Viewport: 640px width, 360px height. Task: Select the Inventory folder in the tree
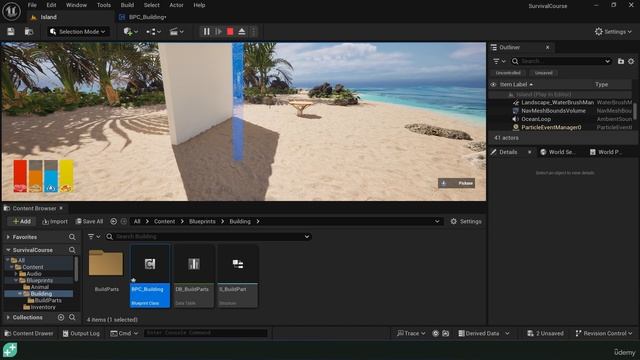tap(43, 307)
